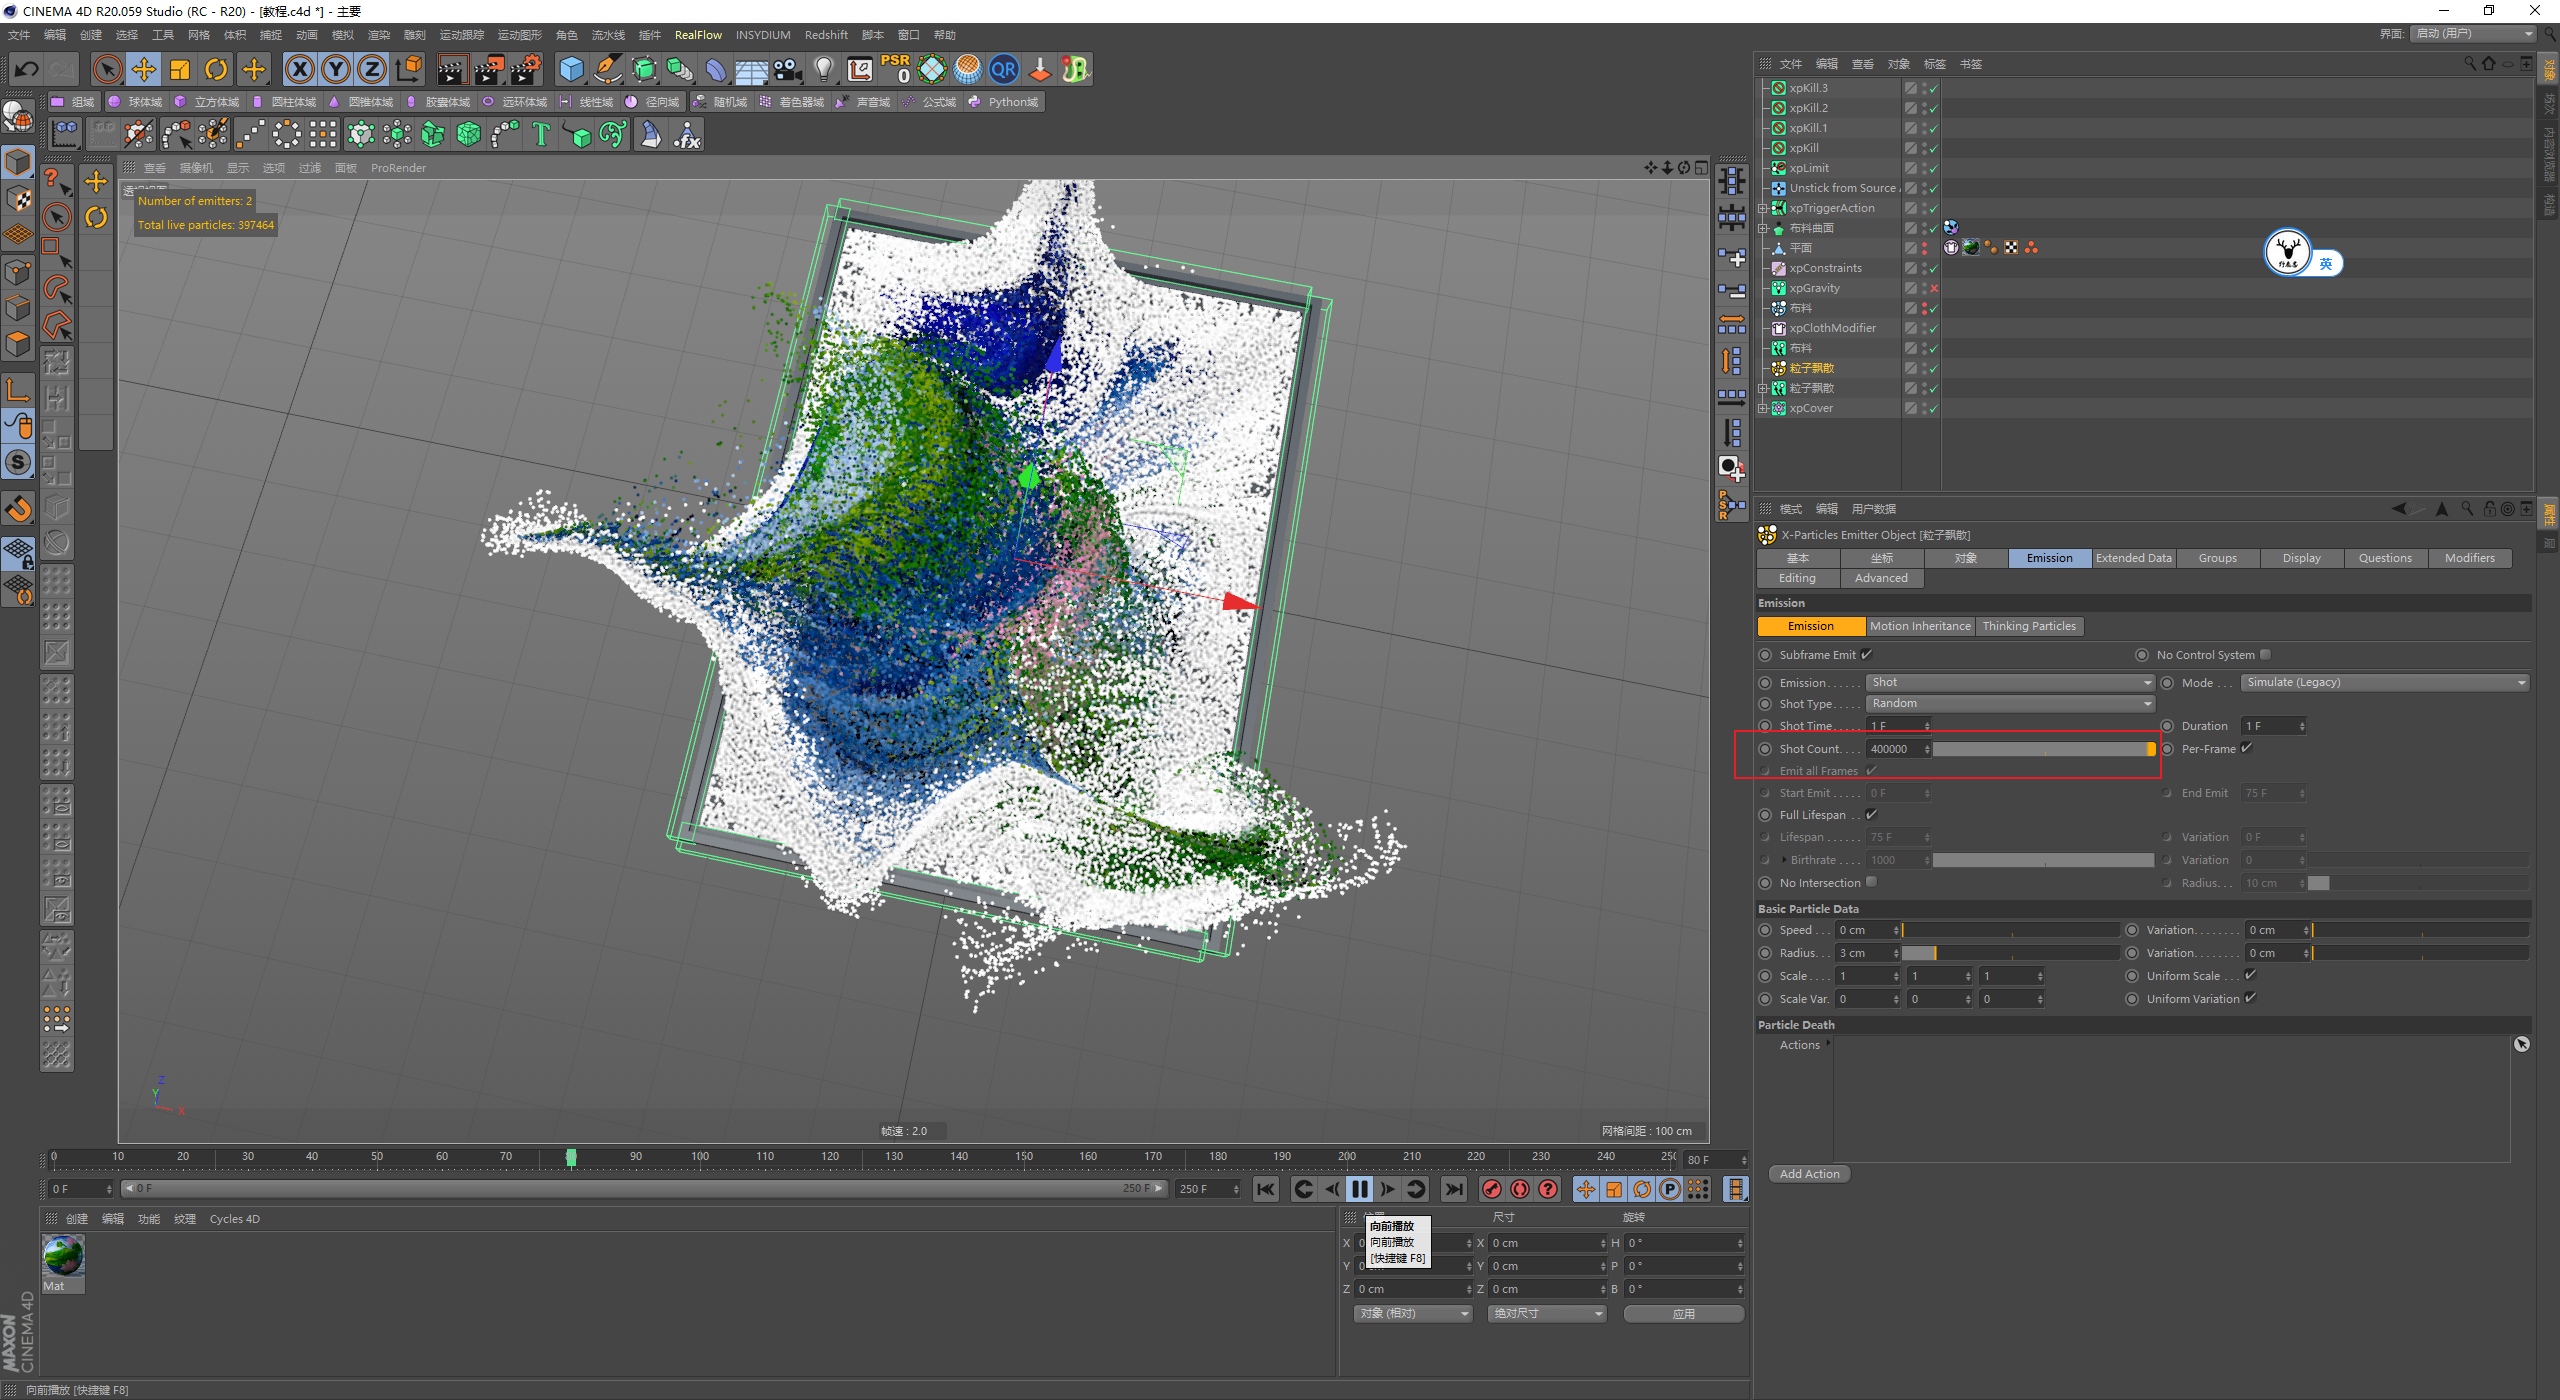Viewport: 2560px width, 1400px height.
Task: Switch to the Extended Data tab
Action: [x=2133, y=558]
